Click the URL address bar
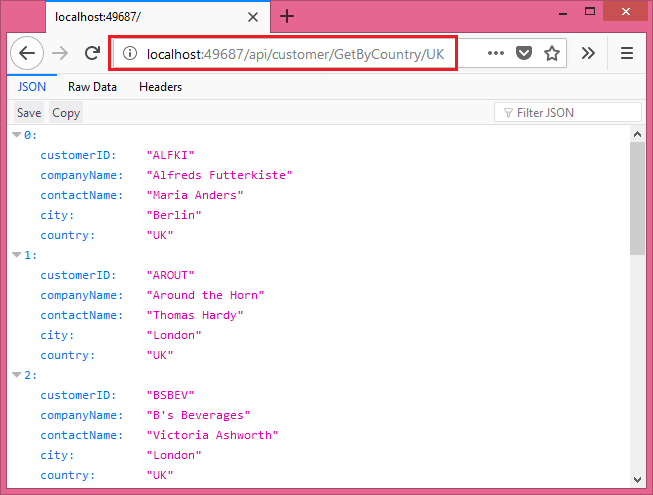 [300, 53]
